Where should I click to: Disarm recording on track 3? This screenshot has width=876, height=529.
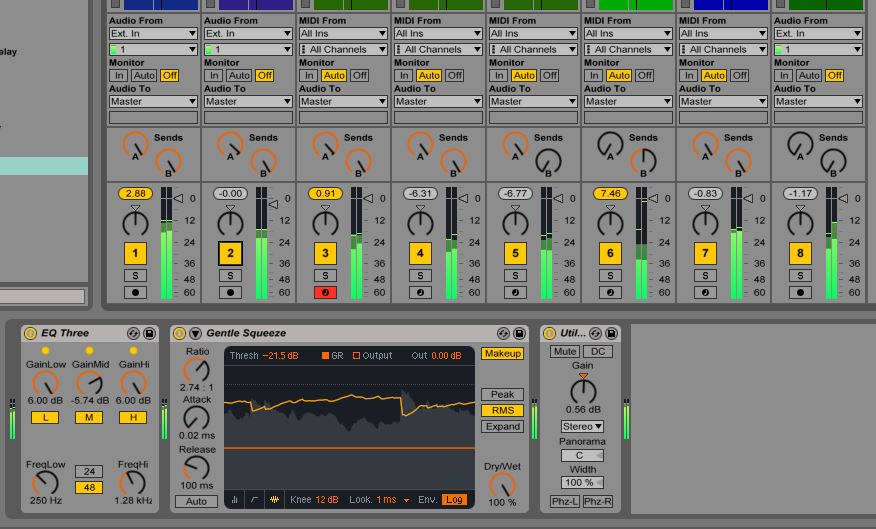point(325,293)
